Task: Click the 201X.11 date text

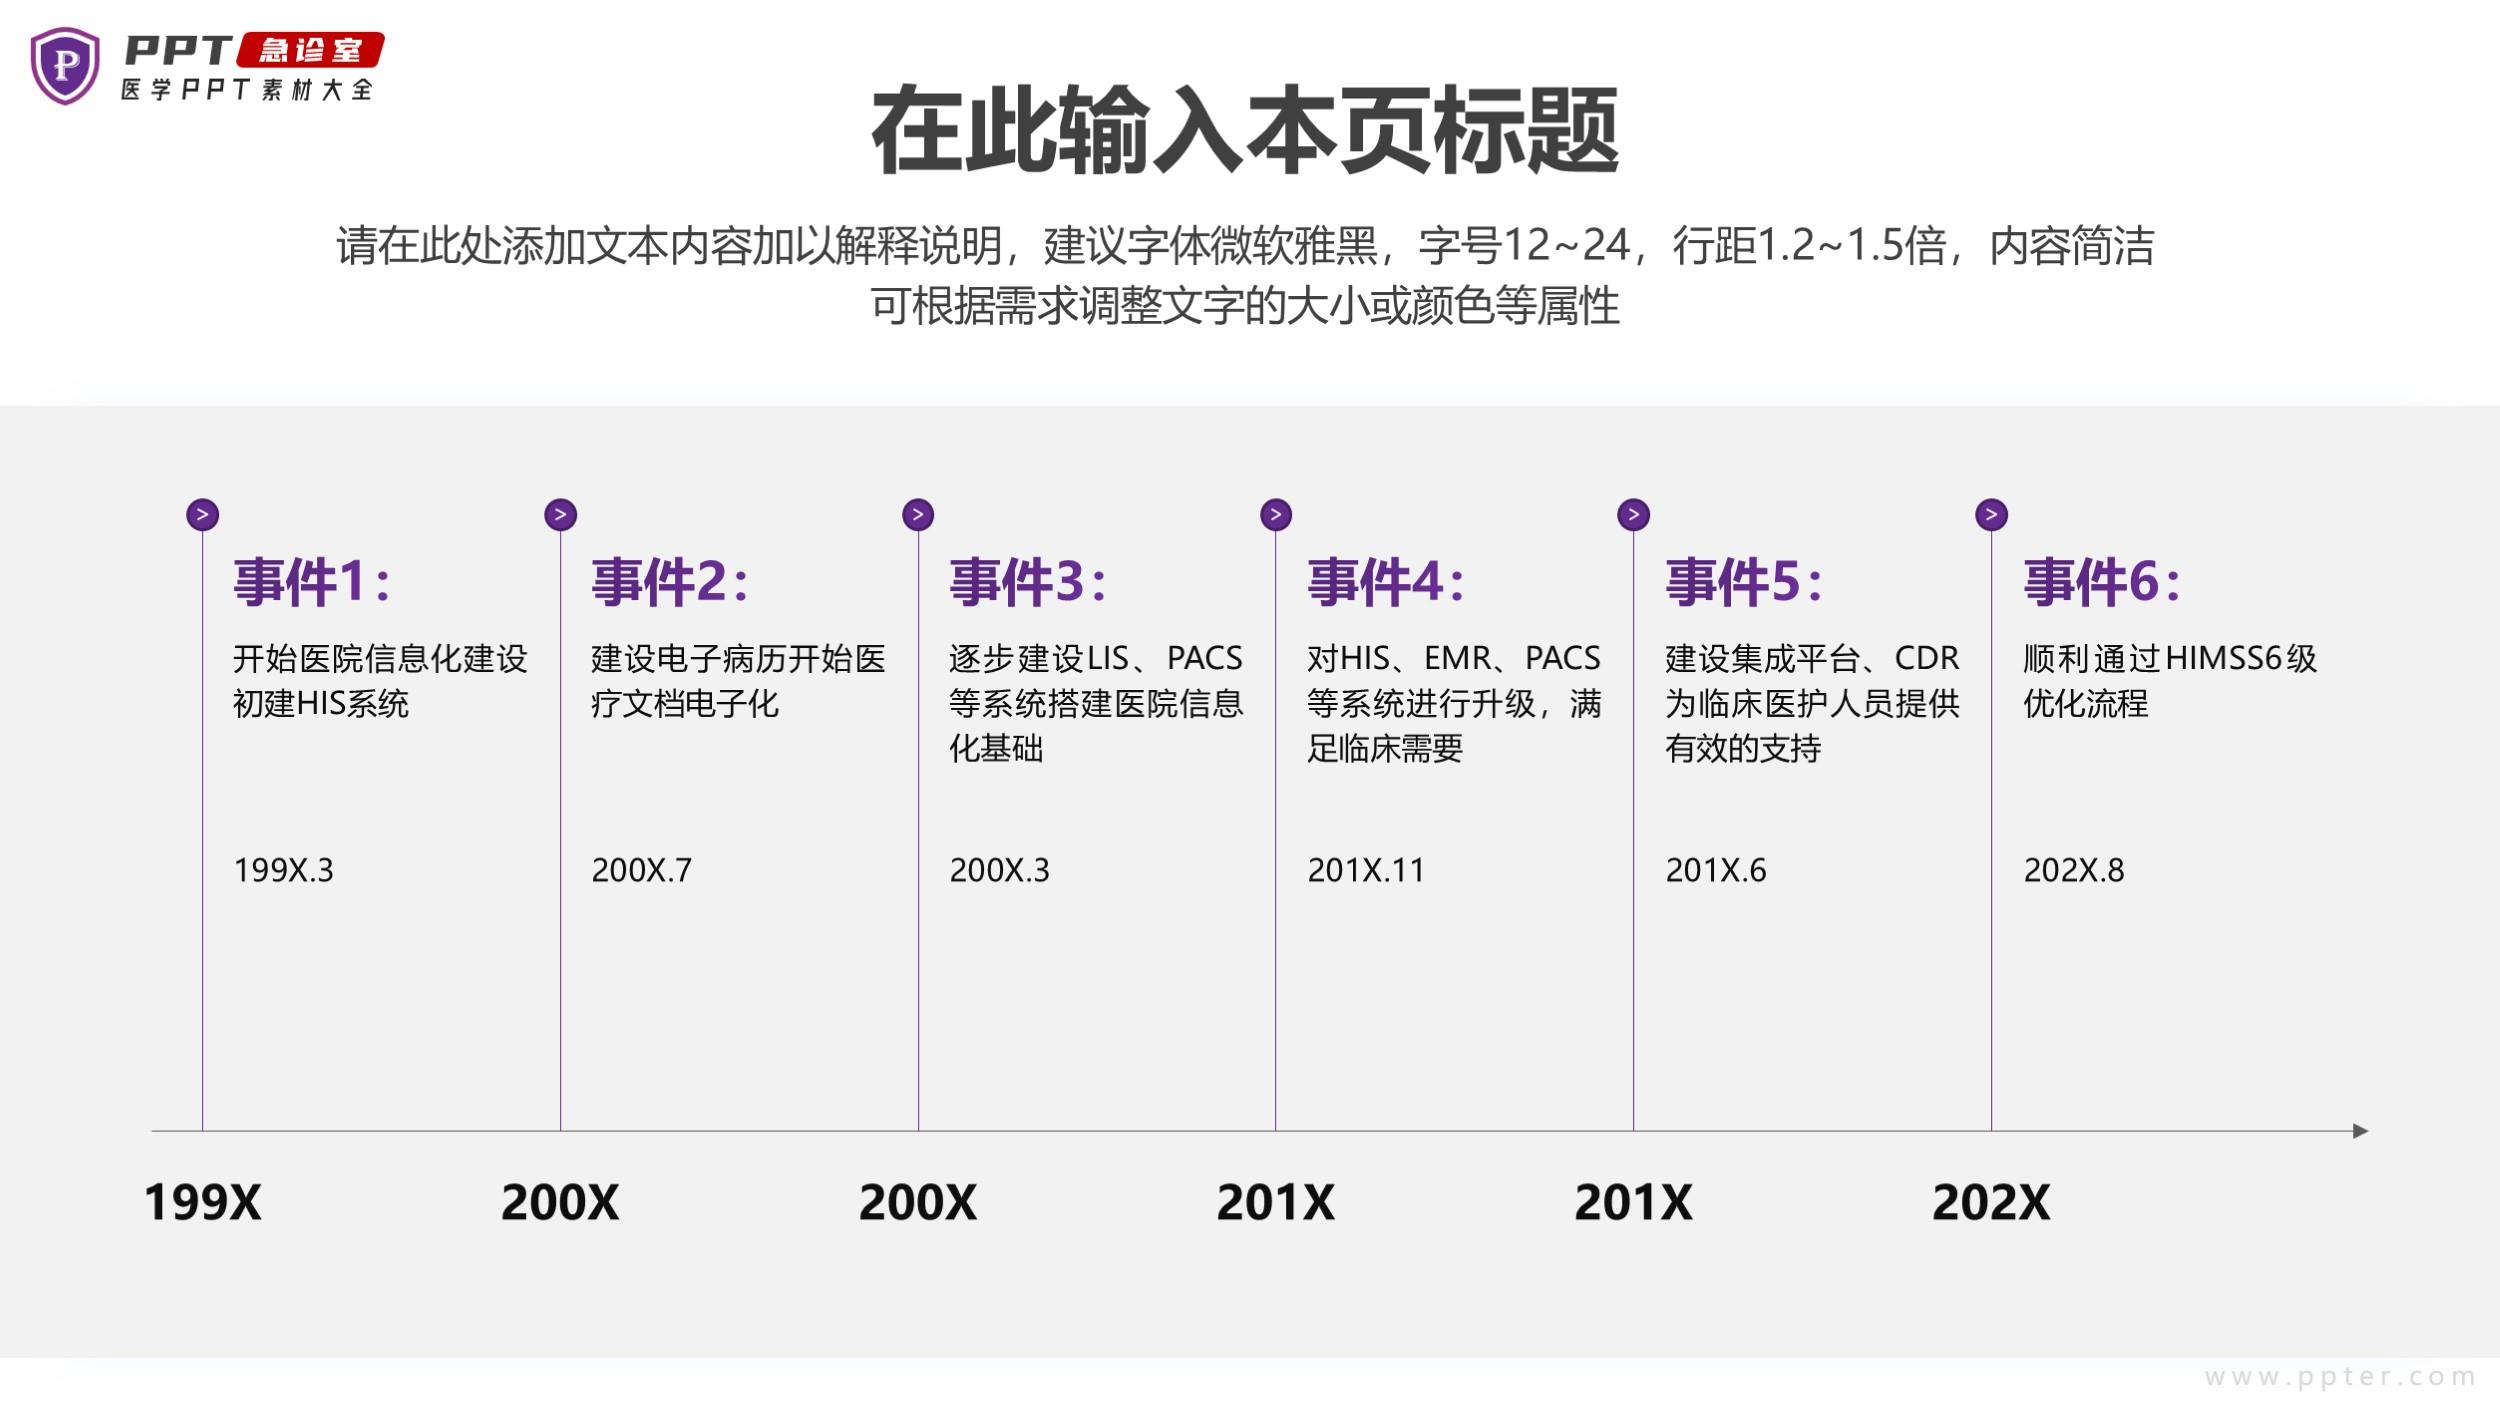Action: pyautogui.click(x=1365, y=870)
